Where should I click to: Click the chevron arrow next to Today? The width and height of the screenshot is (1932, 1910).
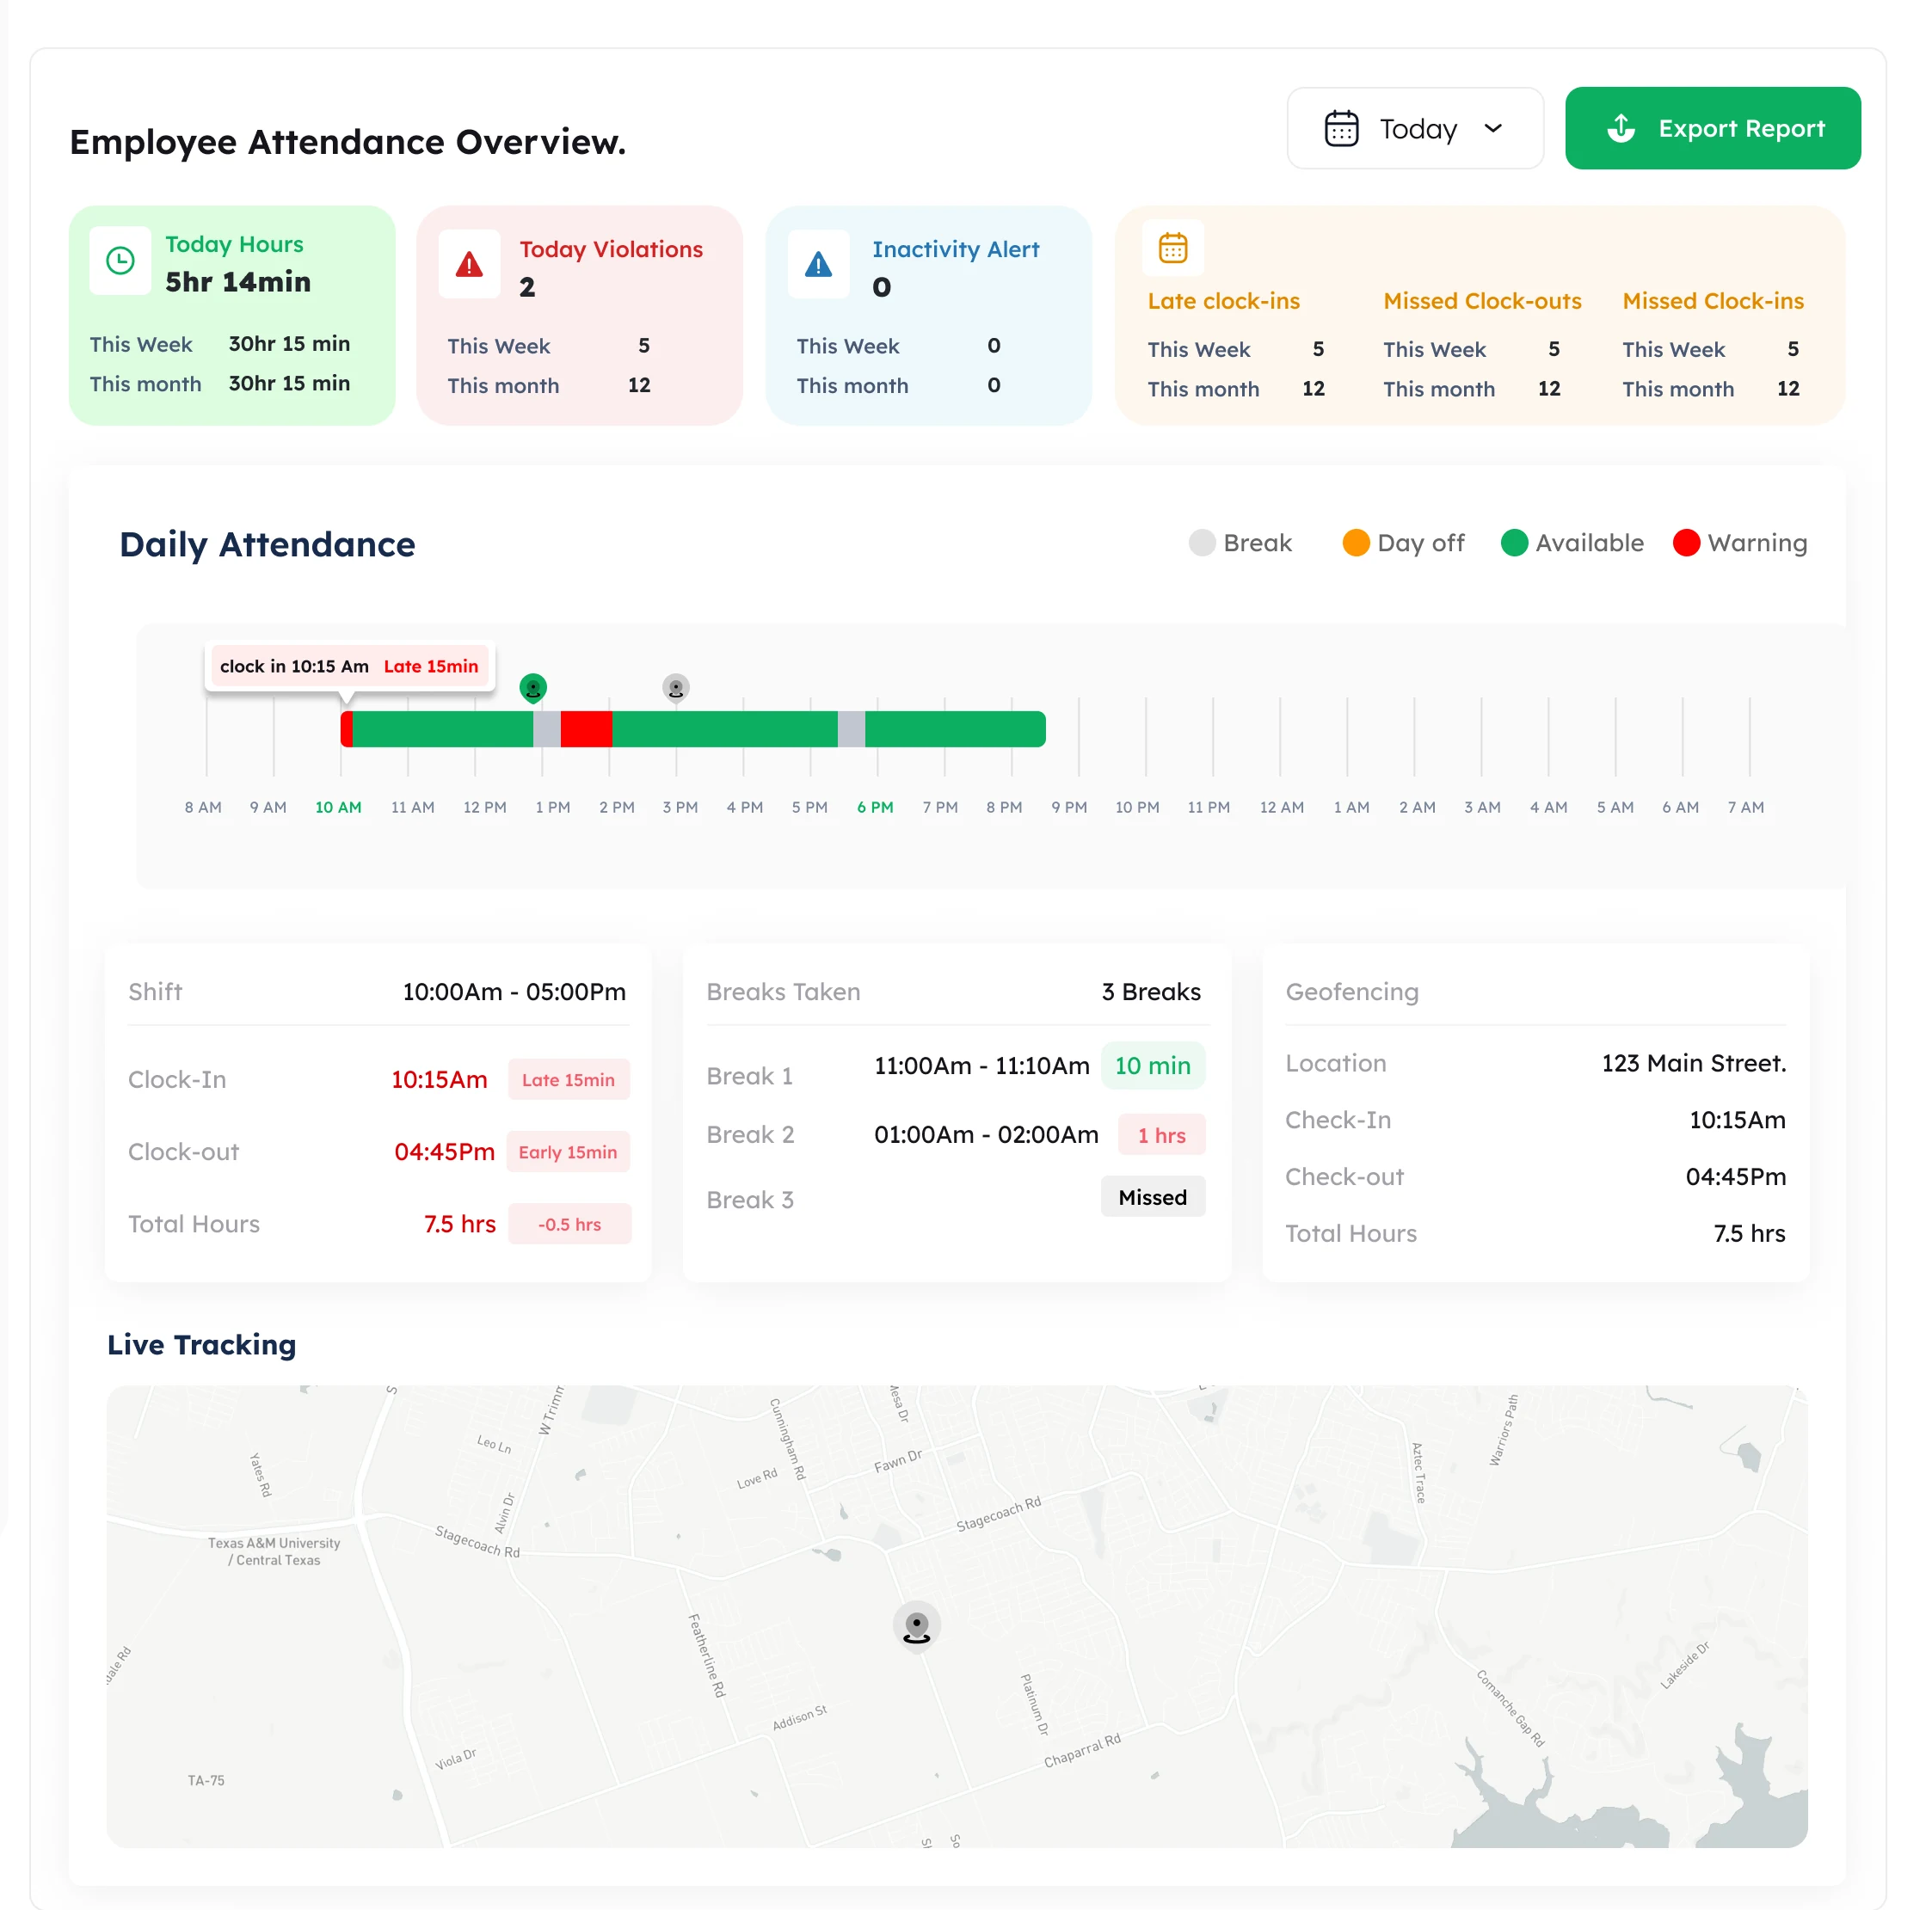click(1493, 128)
